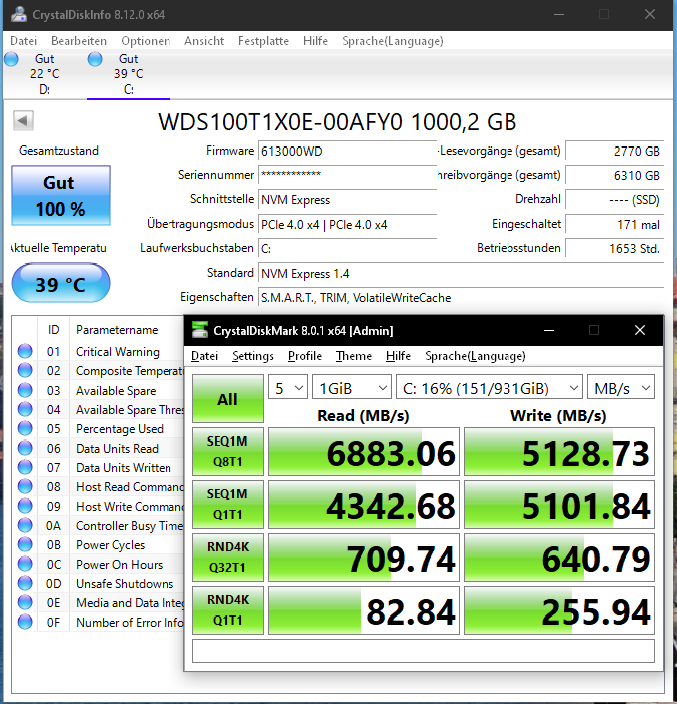Click the 39 °C temperature button
Viewport: 677px width, 704px height.
pyautogui.click(x=61, y=283)
